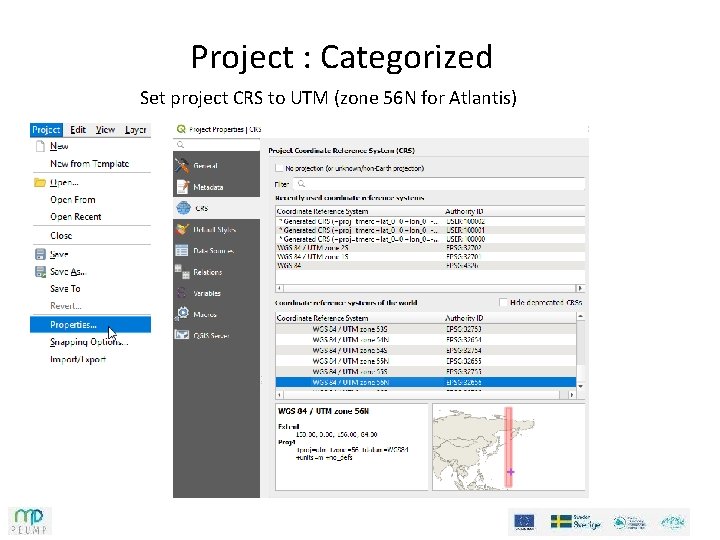Select Relations tab icon

[182, 272]
